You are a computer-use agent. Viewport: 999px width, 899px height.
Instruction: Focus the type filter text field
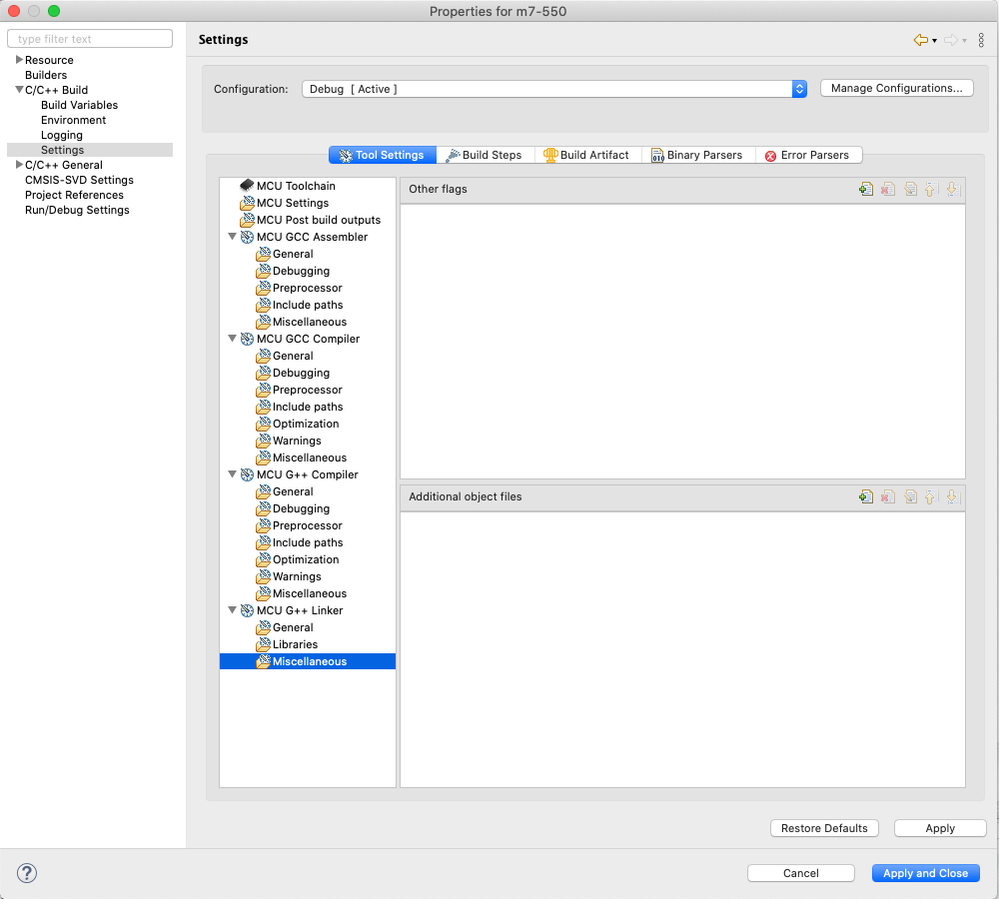point(90,39)
